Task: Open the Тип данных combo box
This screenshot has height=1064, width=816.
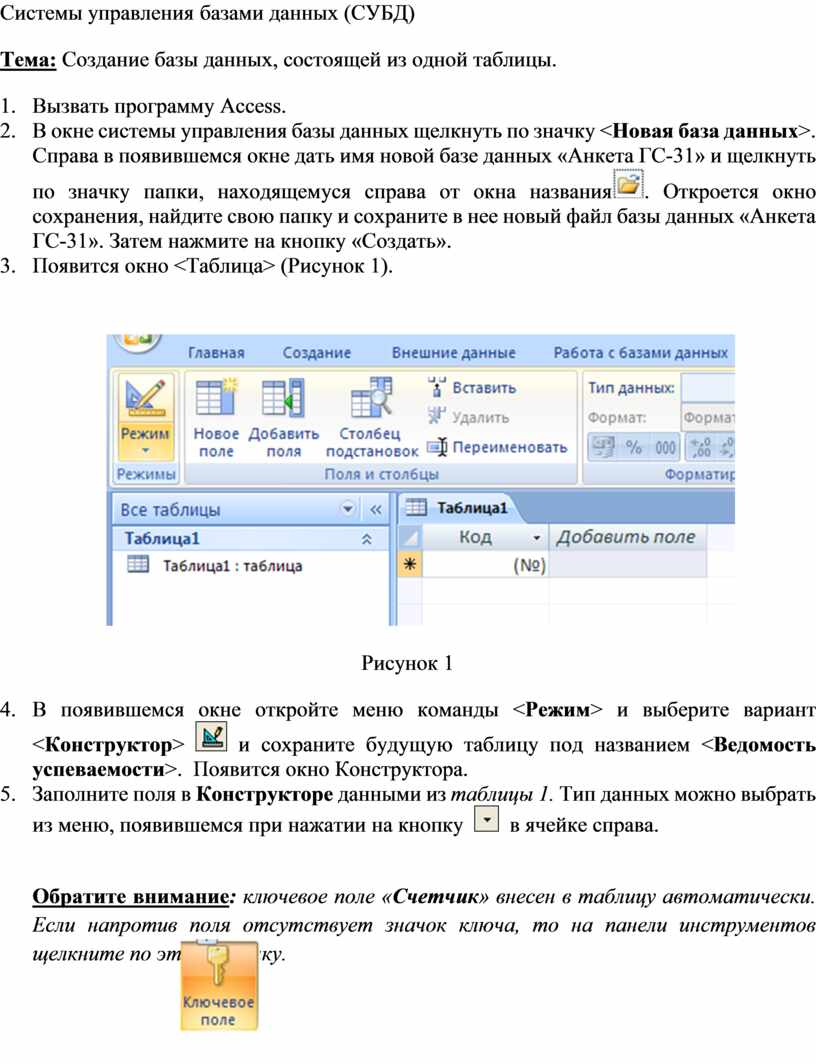Action: 707,388
